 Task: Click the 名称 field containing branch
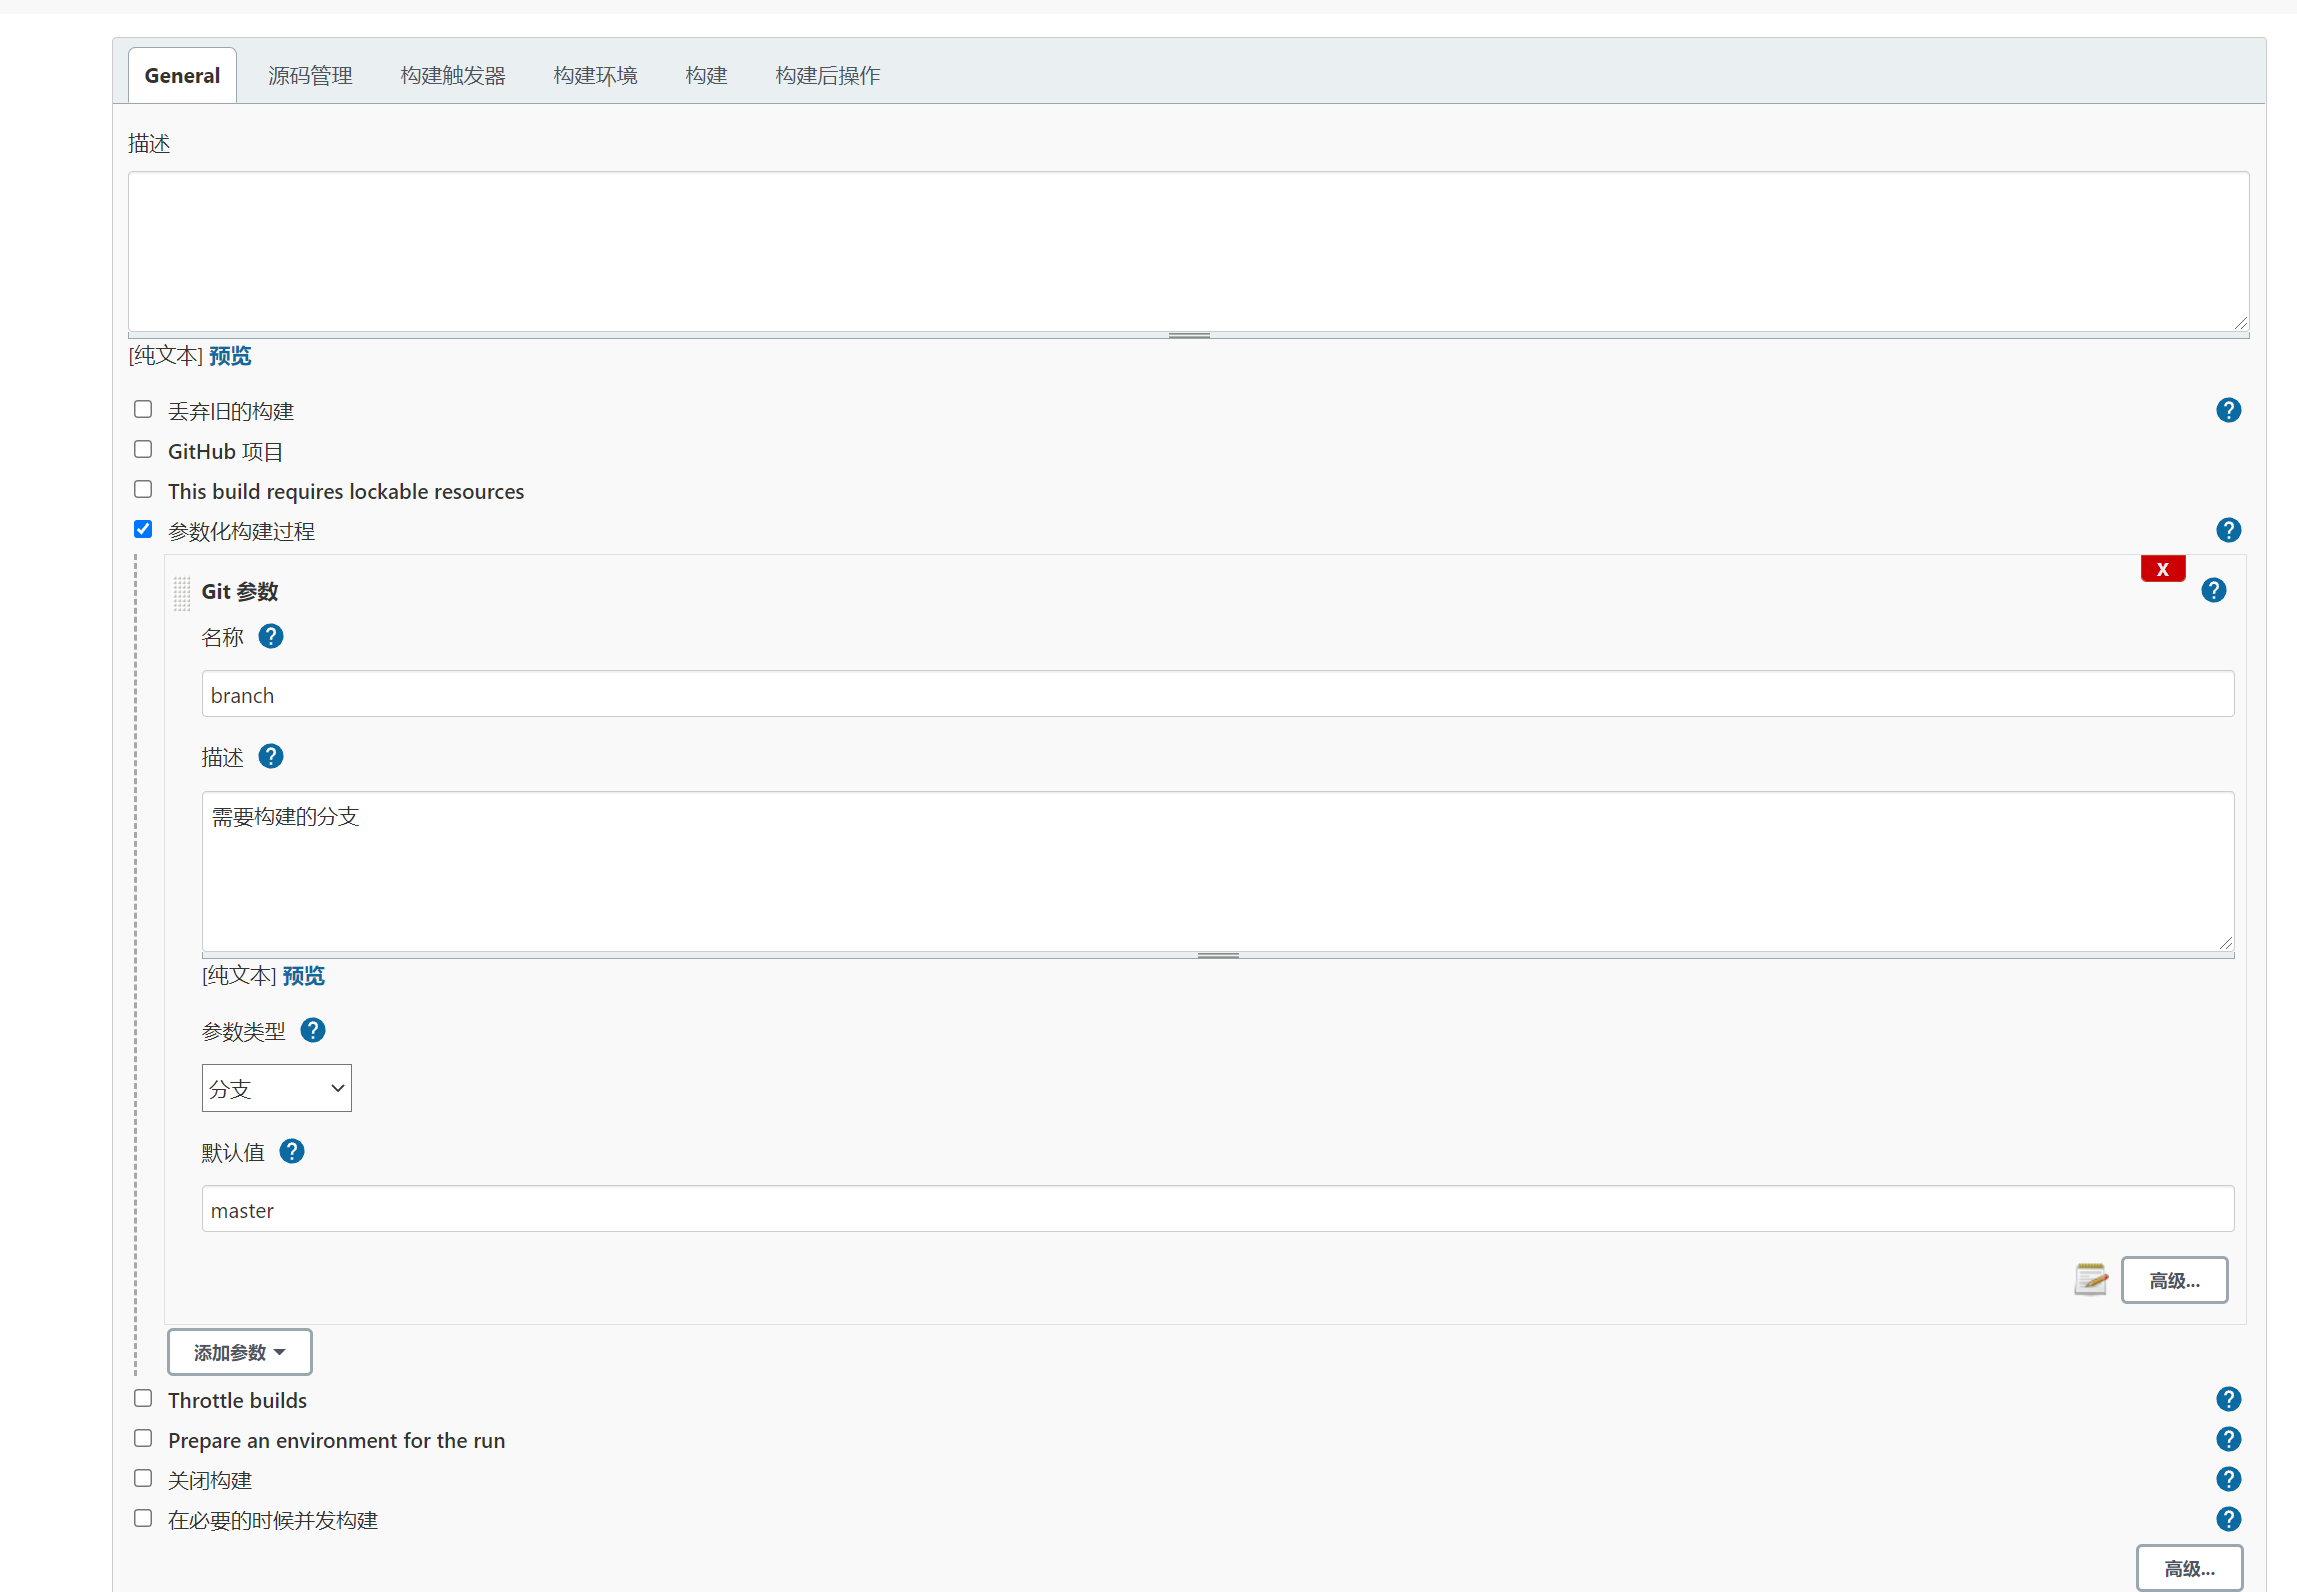pyautogui.click(x=1218, y=694)
